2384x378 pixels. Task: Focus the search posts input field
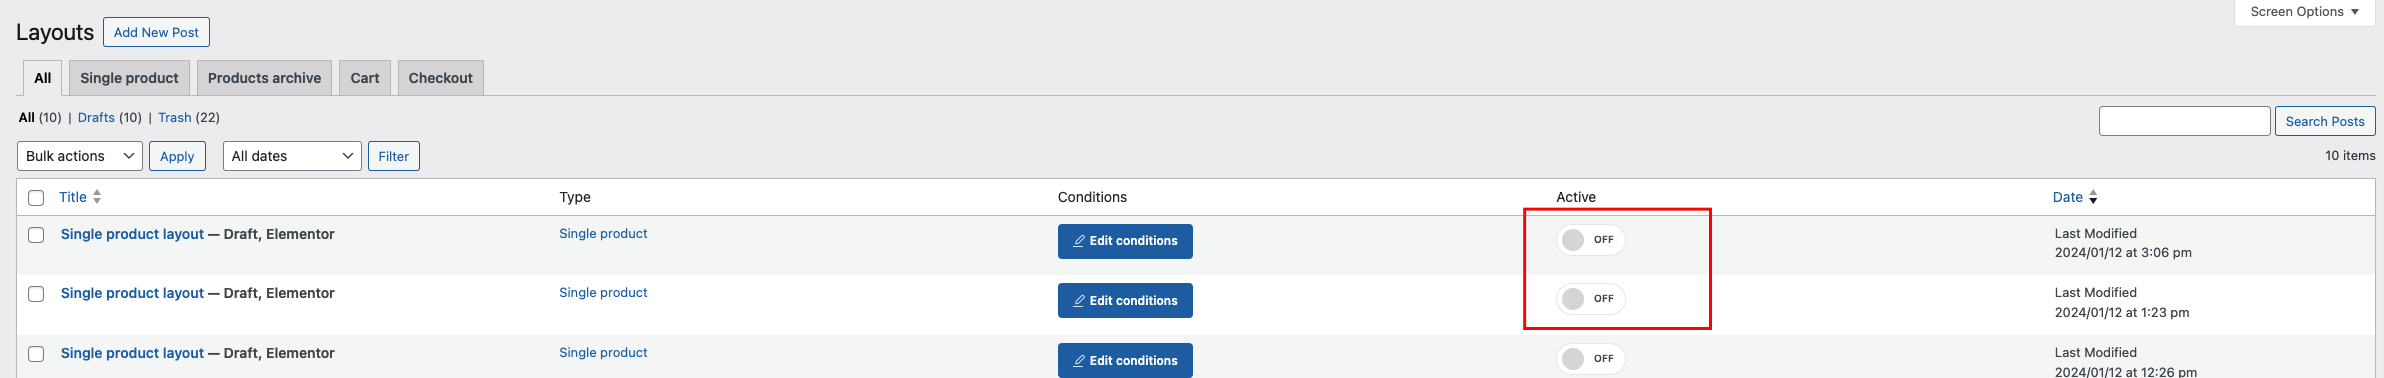coord(2184,121)
